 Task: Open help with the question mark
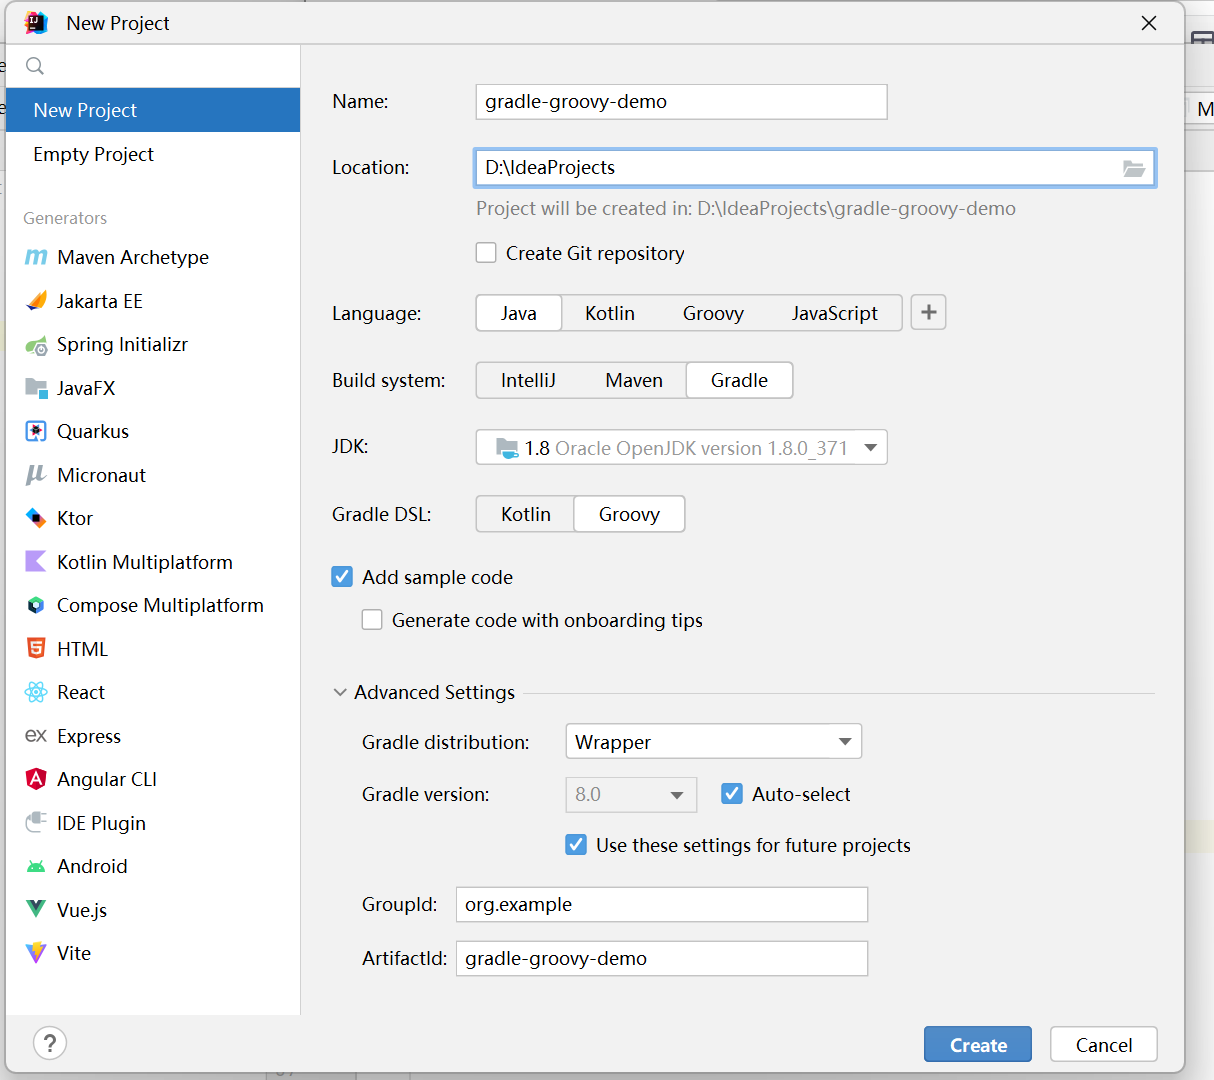pos(50,1043)
